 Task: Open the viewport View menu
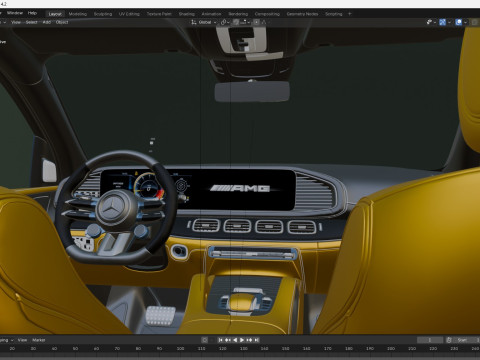[16, 22]
